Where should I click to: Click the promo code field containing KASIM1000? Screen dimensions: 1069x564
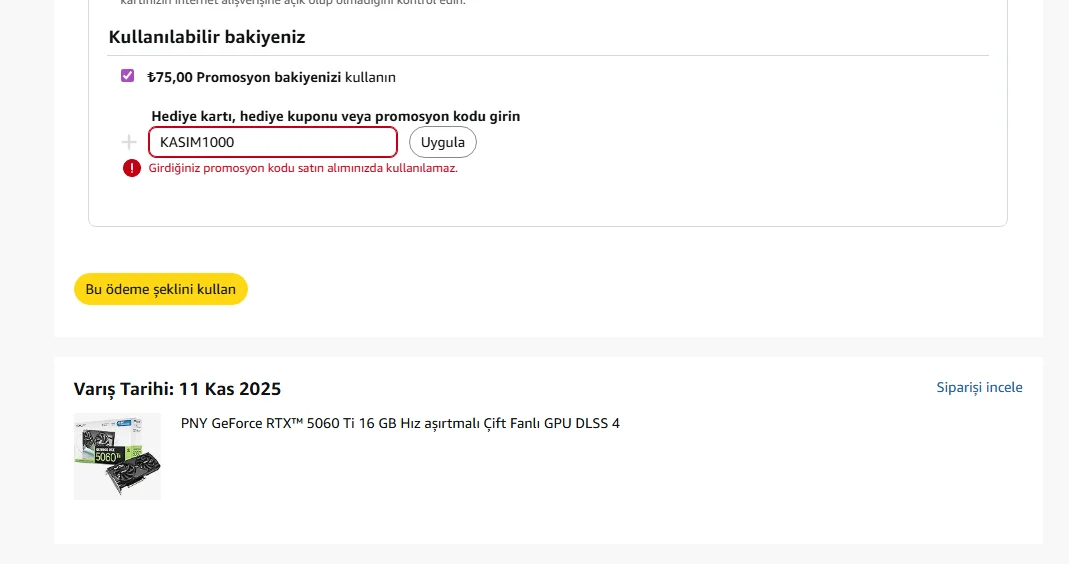coord(273,142)
